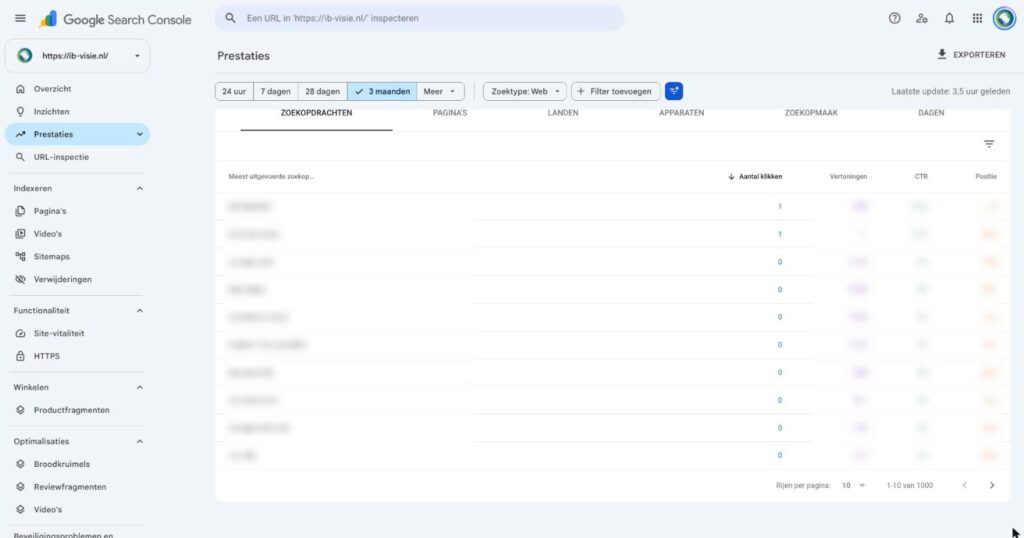Click the URL inspection search field
This screenshot has height=538, width=1024.
tap(419, 18)
